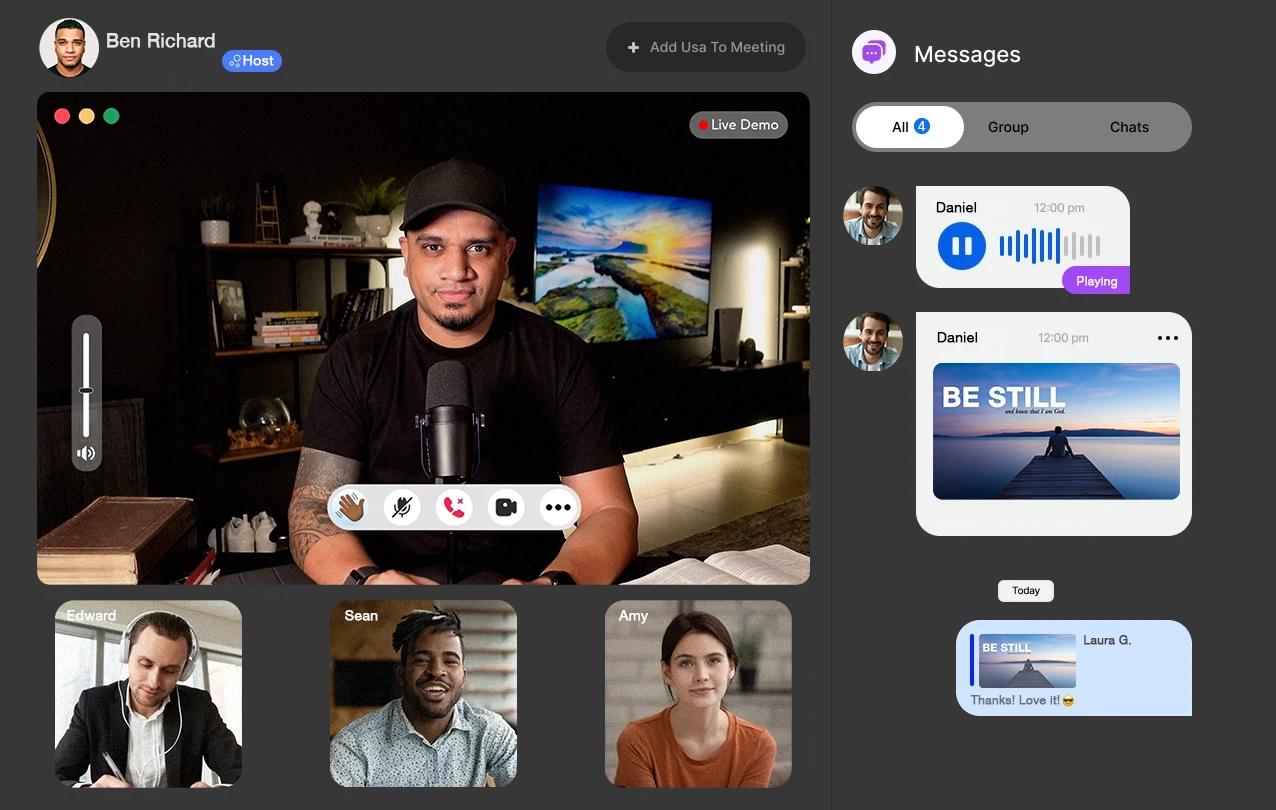1276x810 pixels.
Task: Open more options in call toolbar
Action: 558,508
